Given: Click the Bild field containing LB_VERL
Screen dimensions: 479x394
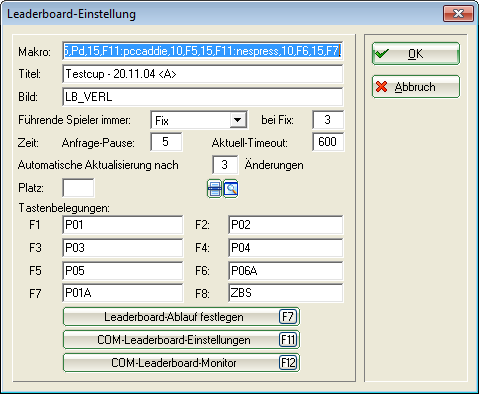Looking at the screenshot, I should [203, 97].
